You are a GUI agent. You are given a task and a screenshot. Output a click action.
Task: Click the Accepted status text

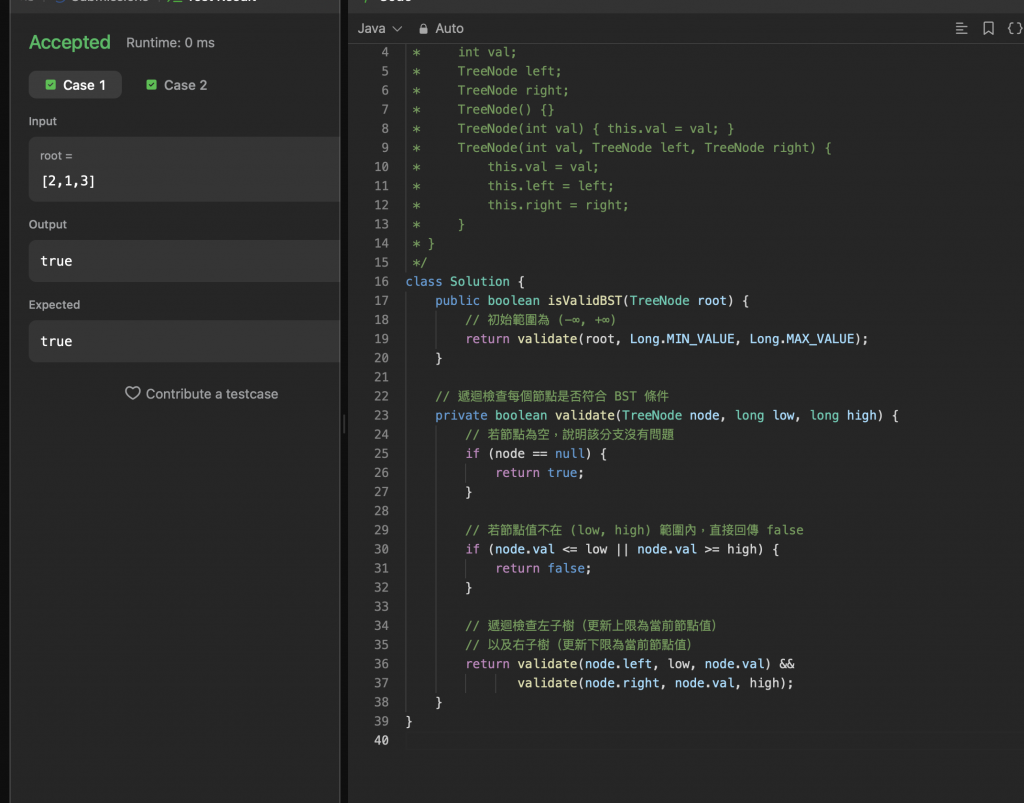tap(70, 42)
